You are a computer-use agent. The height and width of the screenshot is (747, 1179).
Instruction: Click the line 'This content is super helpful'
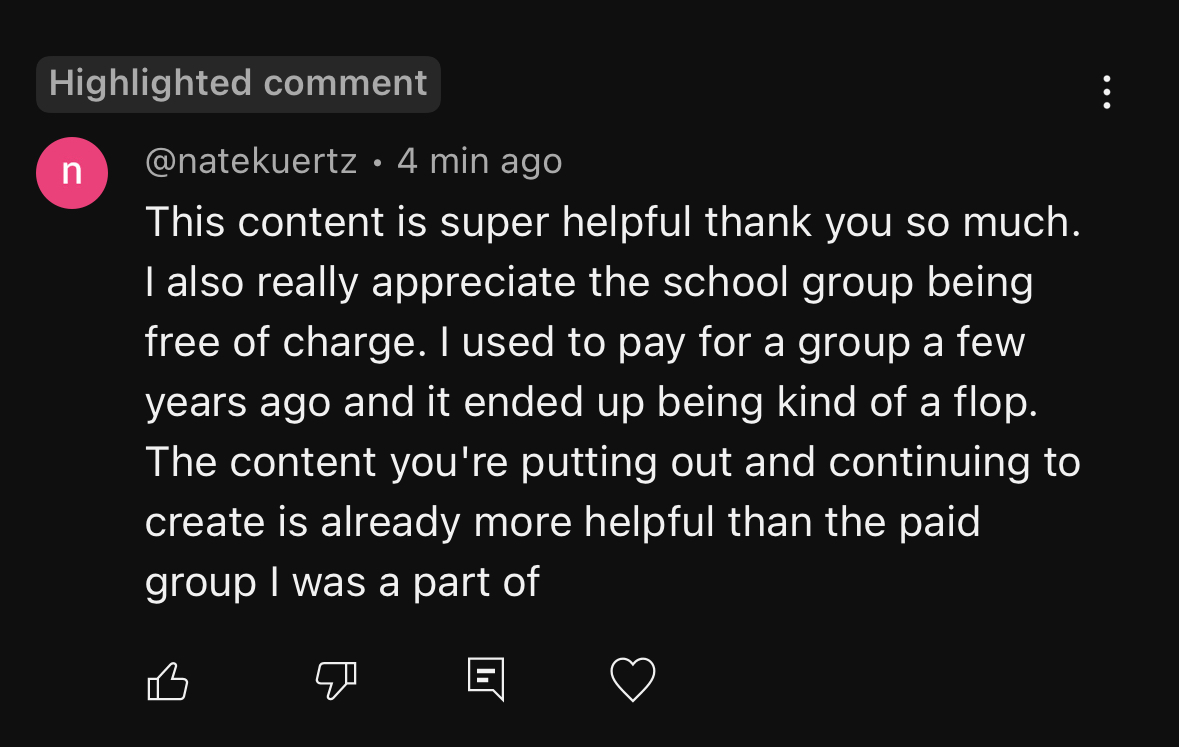418,222
